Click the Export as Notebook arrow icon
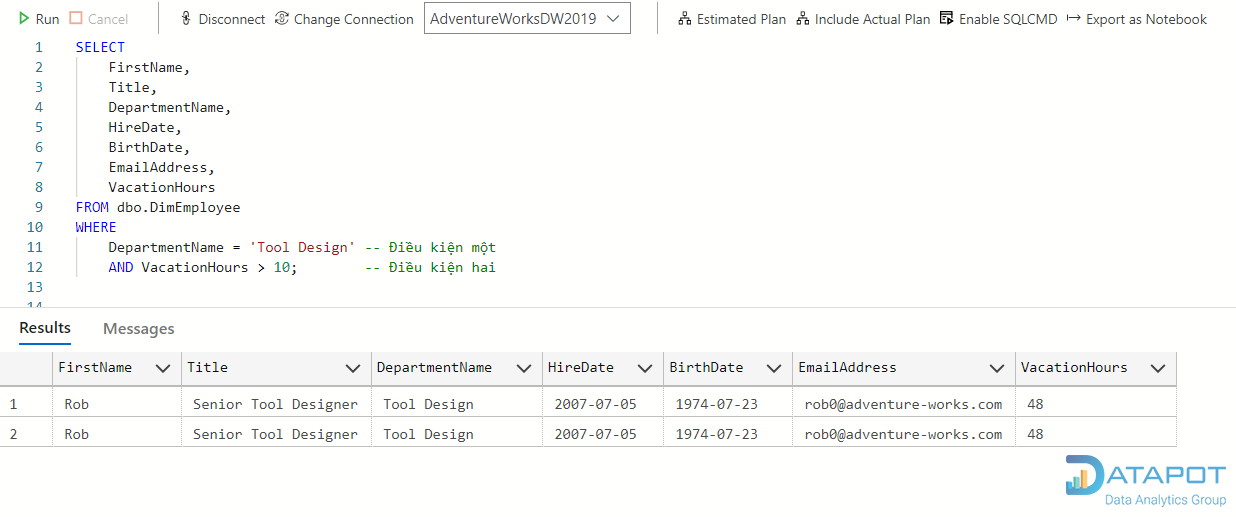This screenshot has width=1236, height=517. coord(1074,18)
